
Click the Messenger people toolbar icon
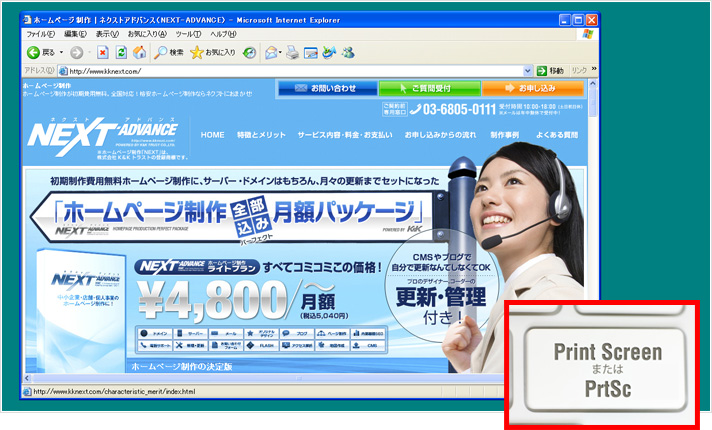[348, 53]
